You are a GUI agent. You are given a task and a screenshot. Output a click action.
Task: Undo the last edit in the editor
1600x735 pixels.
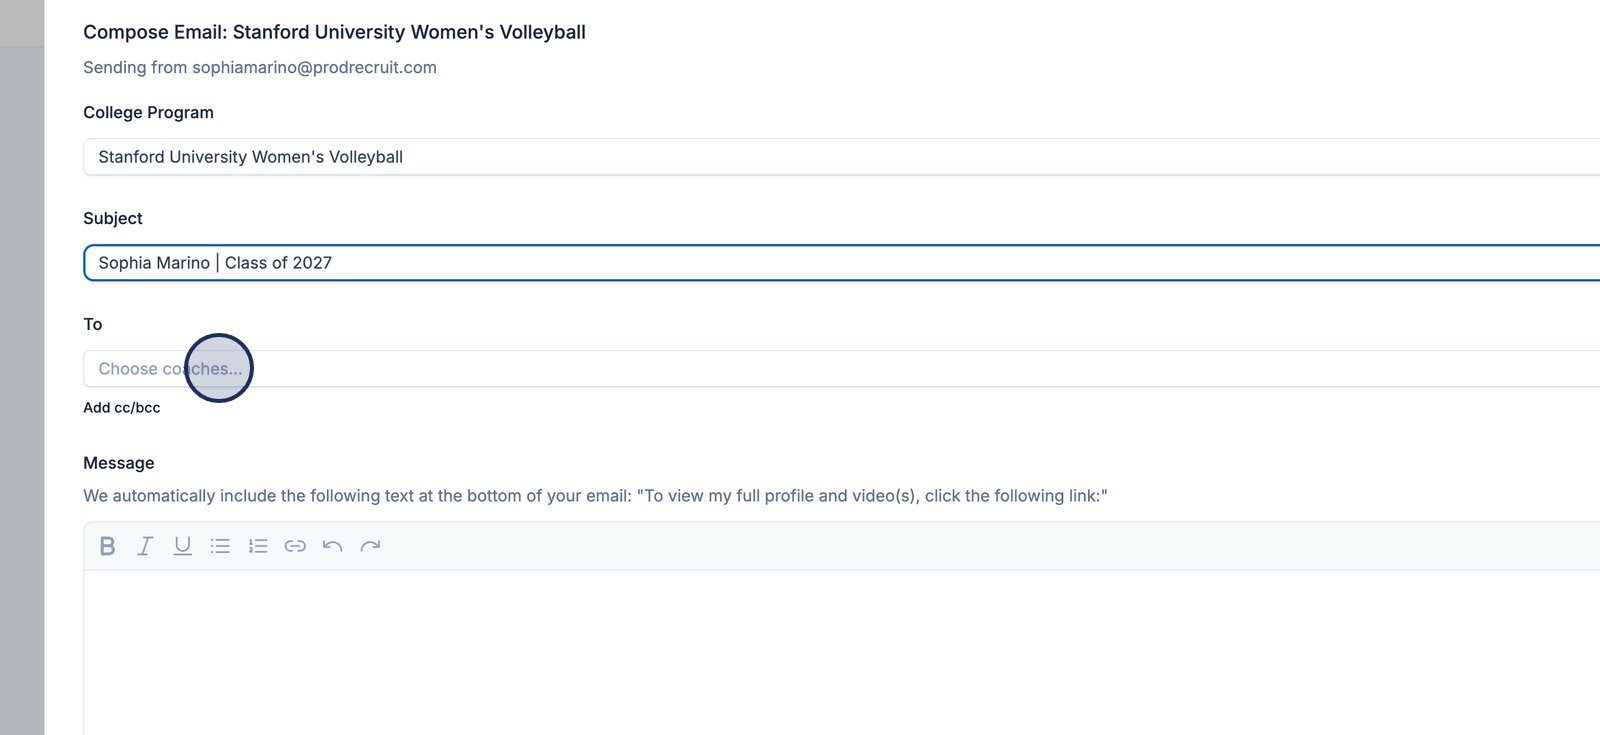click(x=333, y=546)
